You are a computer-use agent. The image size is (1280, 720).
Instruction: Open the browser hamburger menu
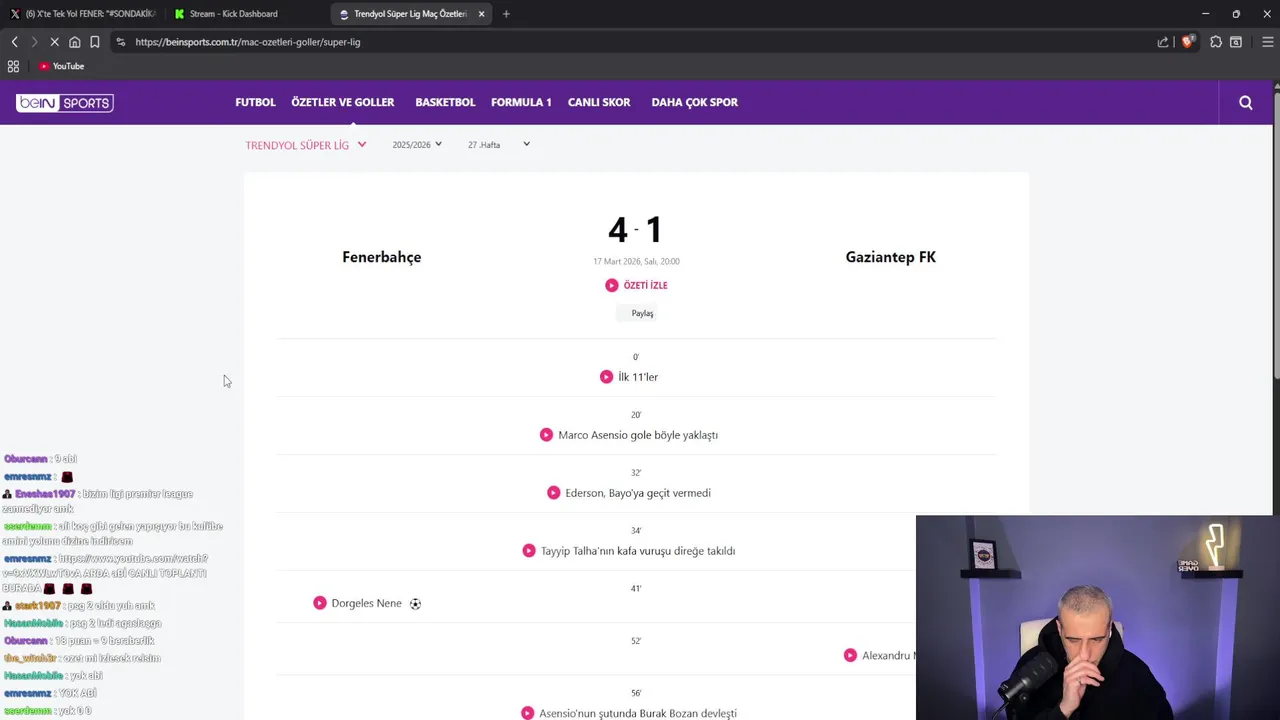click(x=1268, y=42)
